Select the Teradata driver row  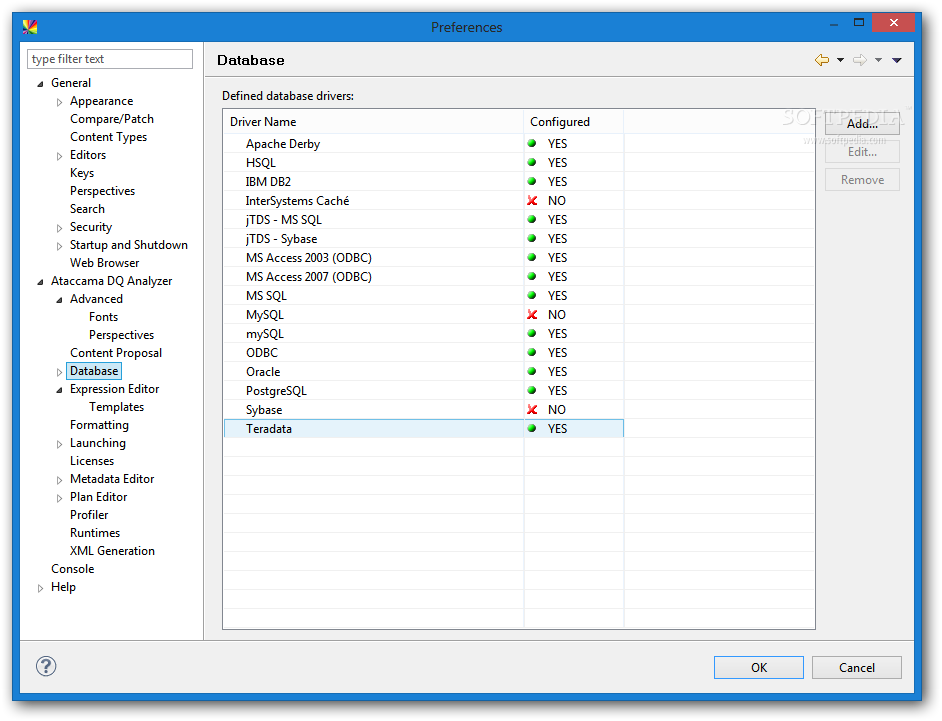click(424, 429)
